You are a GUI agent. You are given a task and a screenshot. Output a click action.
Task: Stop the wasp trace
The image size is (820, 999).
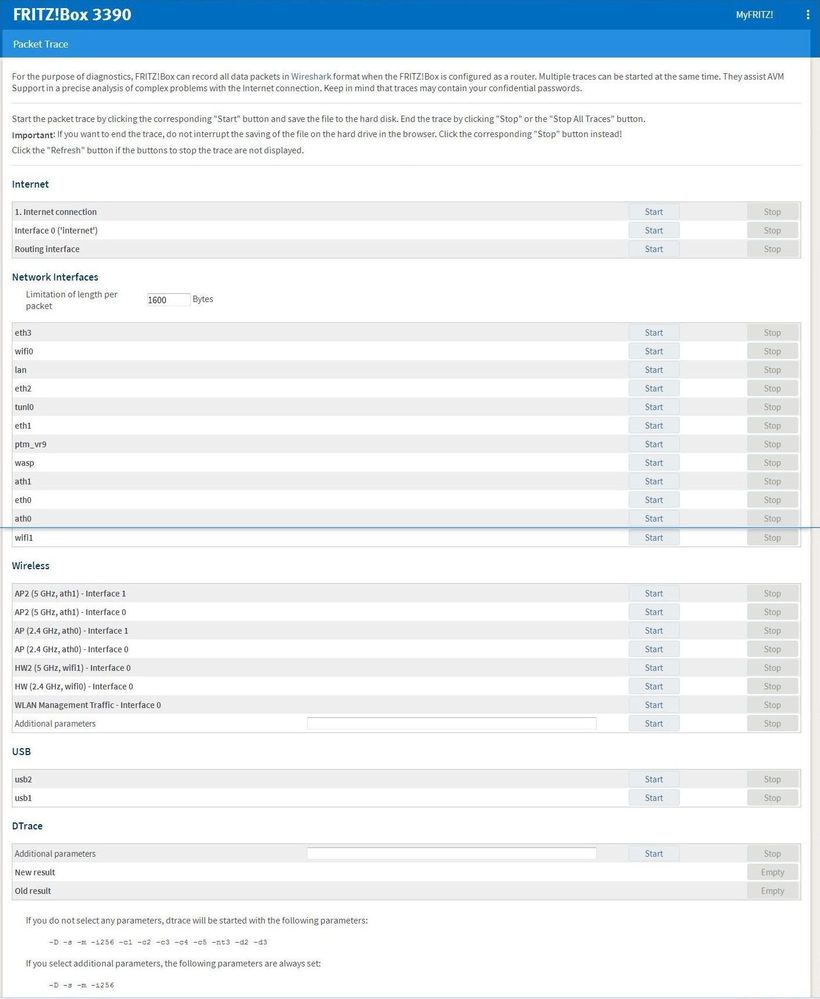coord(772,463)
